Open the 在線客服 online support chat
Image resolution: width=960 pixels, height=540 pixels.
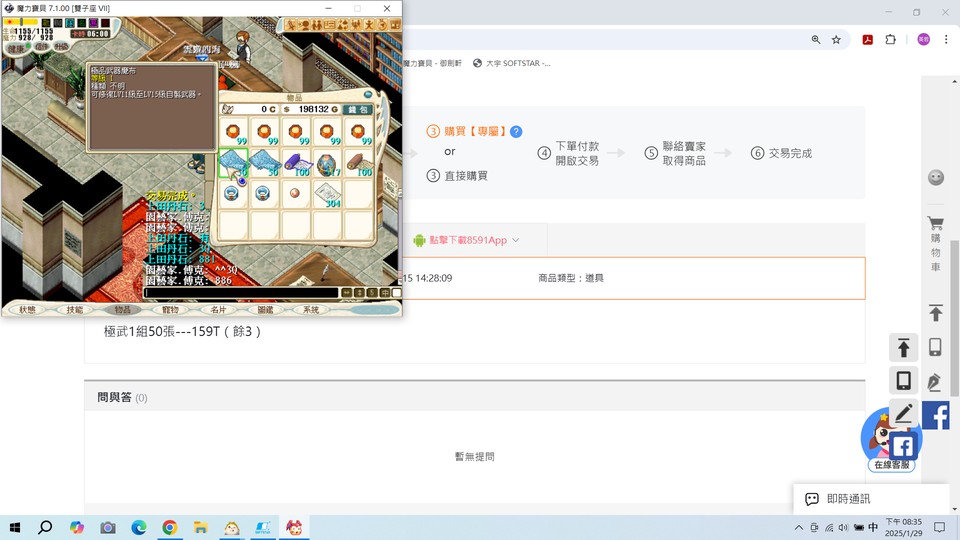tap(891, 465)
